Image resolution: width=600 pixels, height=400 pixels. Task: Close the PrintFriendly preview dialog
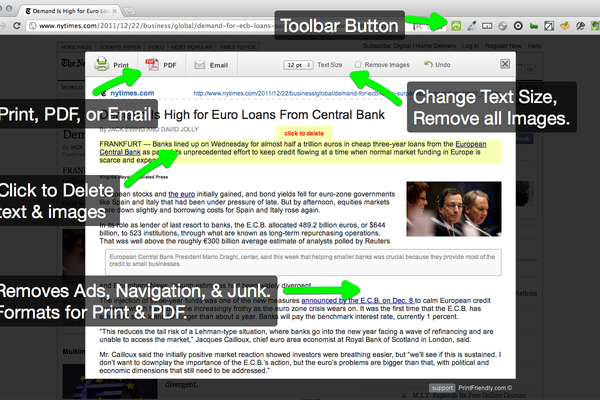(505, 65)
